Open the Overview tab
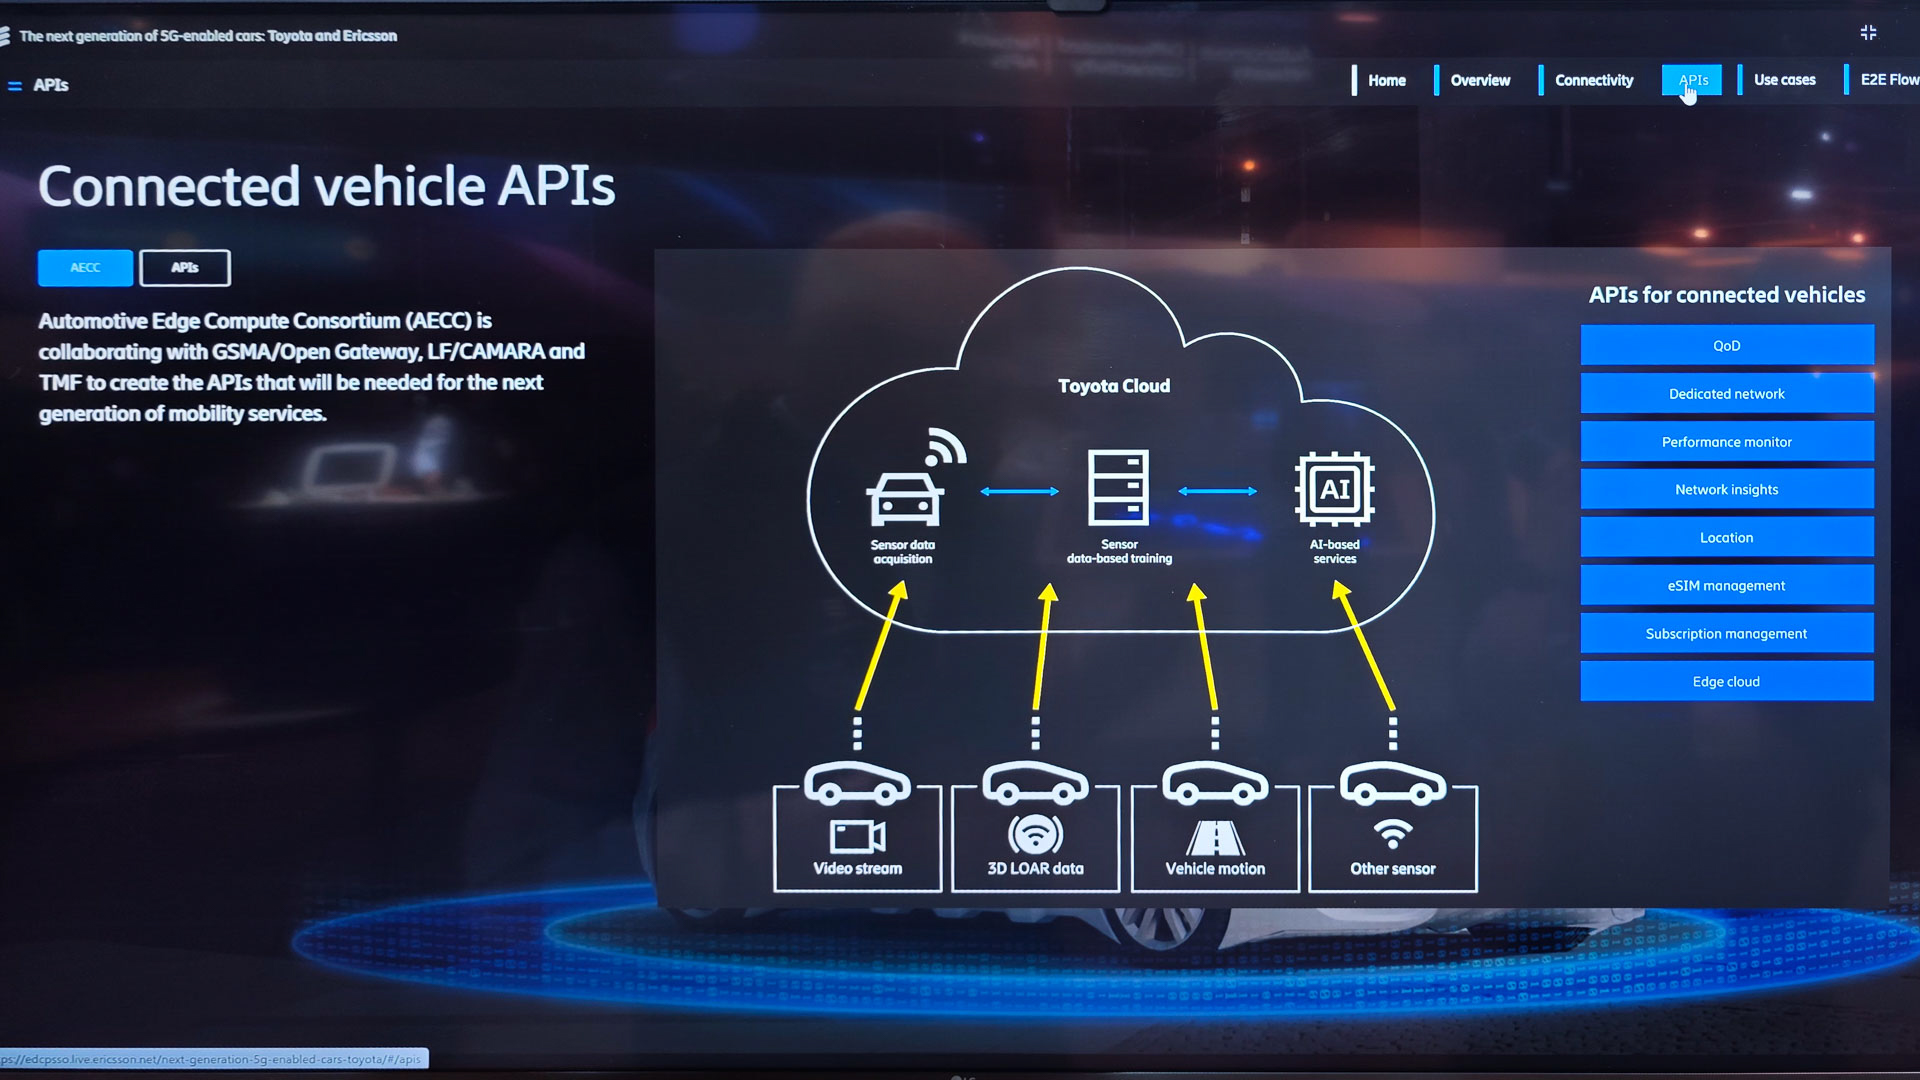Image resolution: width=1920 pixels, height=1080 pixels. (x=1480, y=80)
